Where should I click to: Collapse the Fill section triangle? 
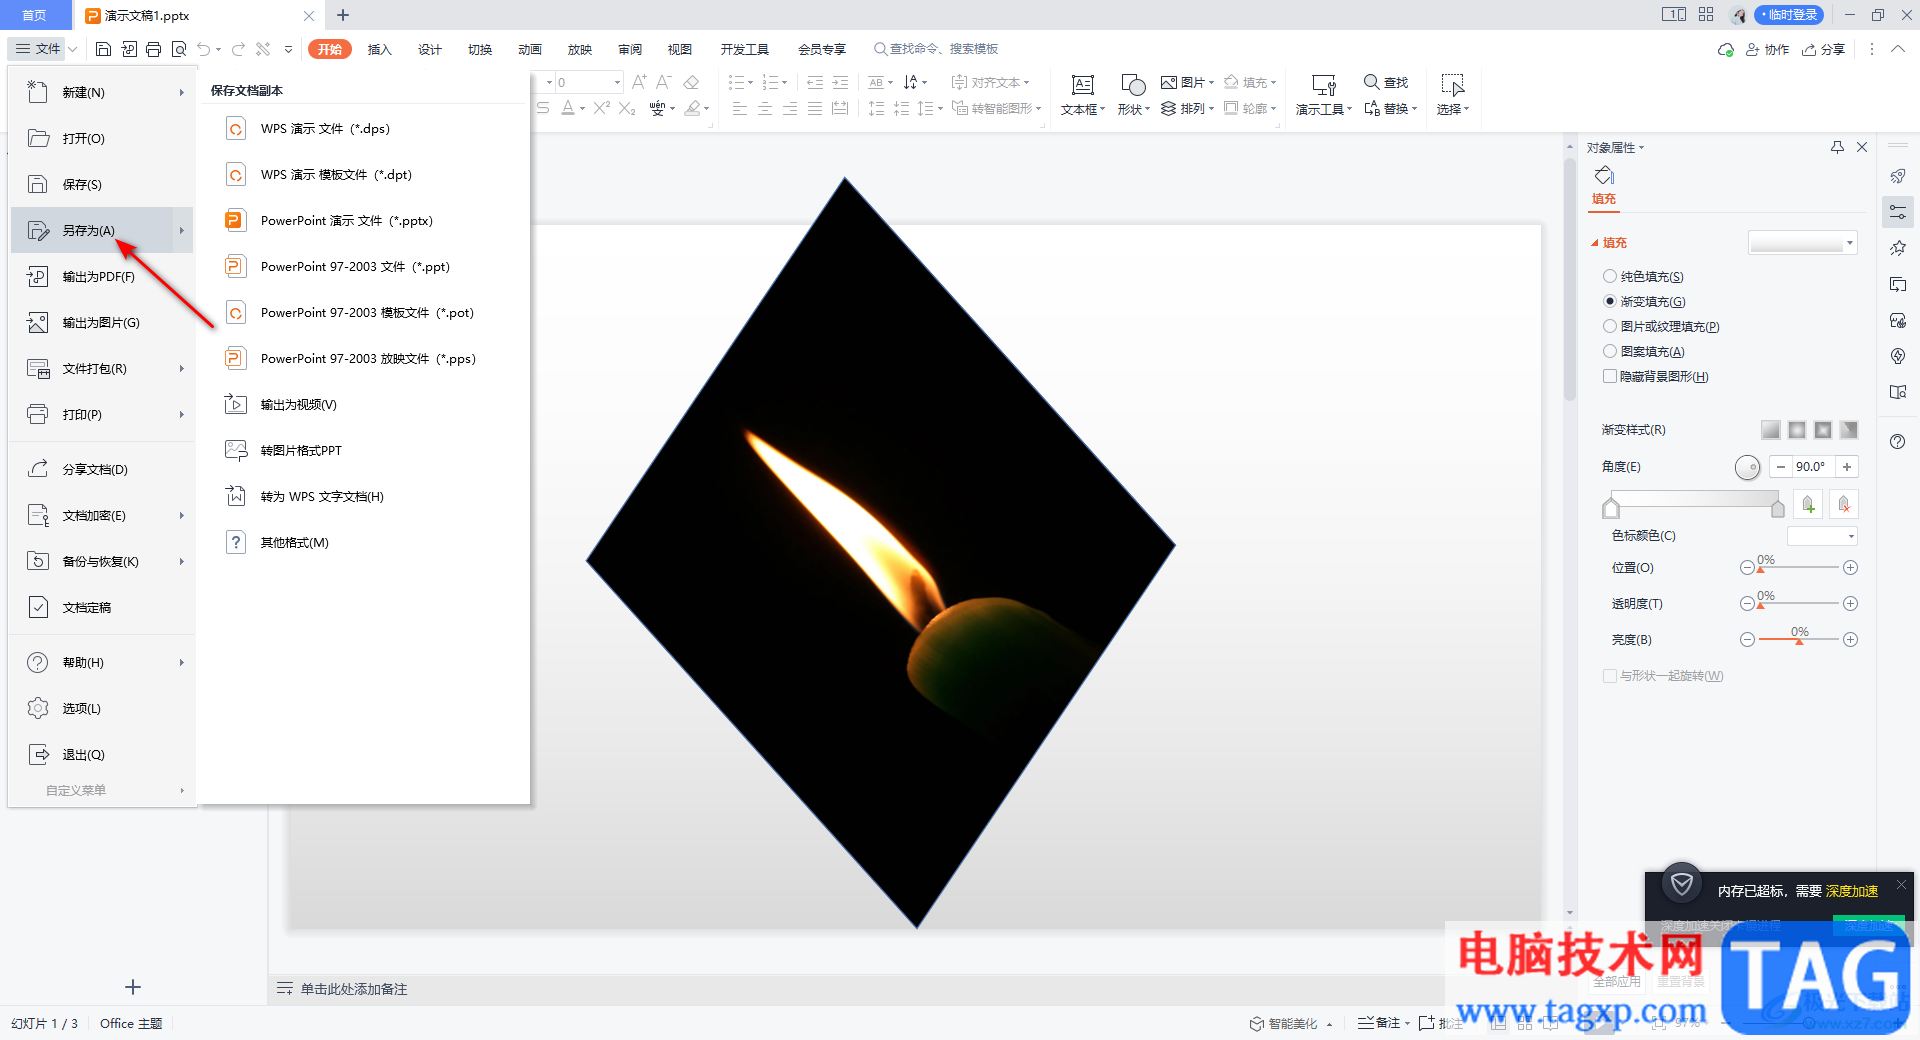(1595, 243)
